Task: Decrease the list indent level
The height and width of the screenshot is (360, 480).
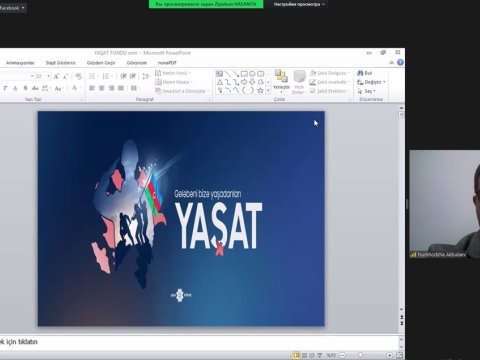Action: pyautogui.click(x=123, y=77)
